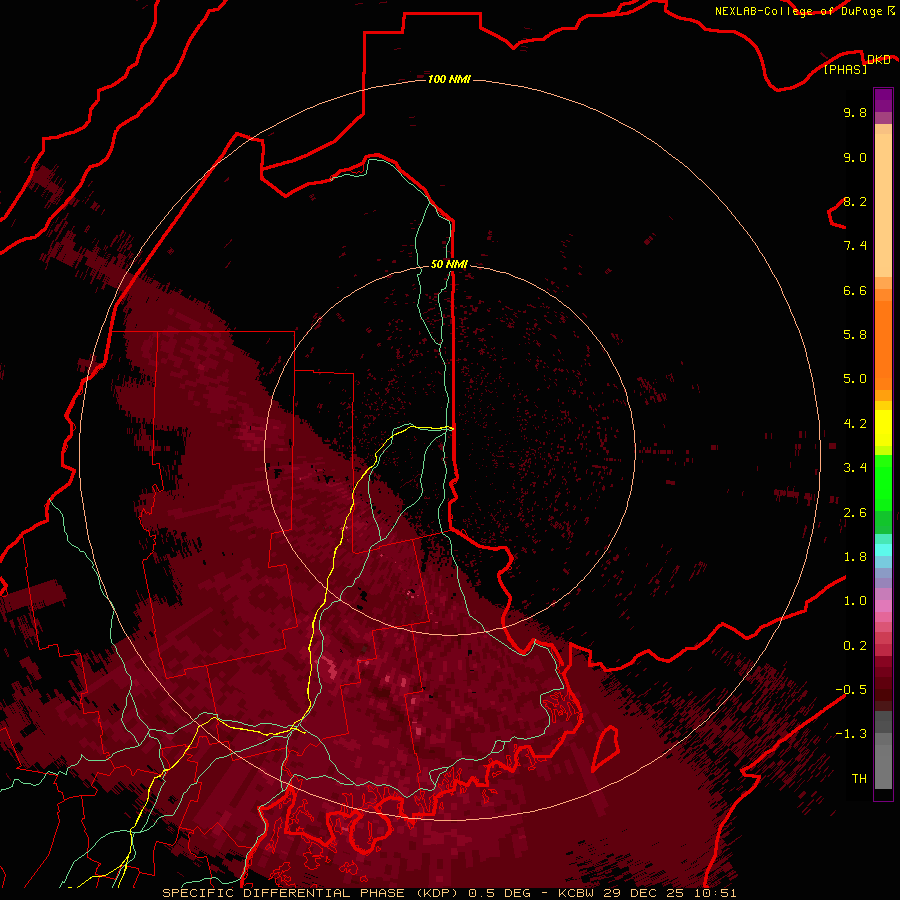This screenshot has width=900, height=900.
Task: Click the 9.0 value on the color scale
Action: (x=855, y=157)
